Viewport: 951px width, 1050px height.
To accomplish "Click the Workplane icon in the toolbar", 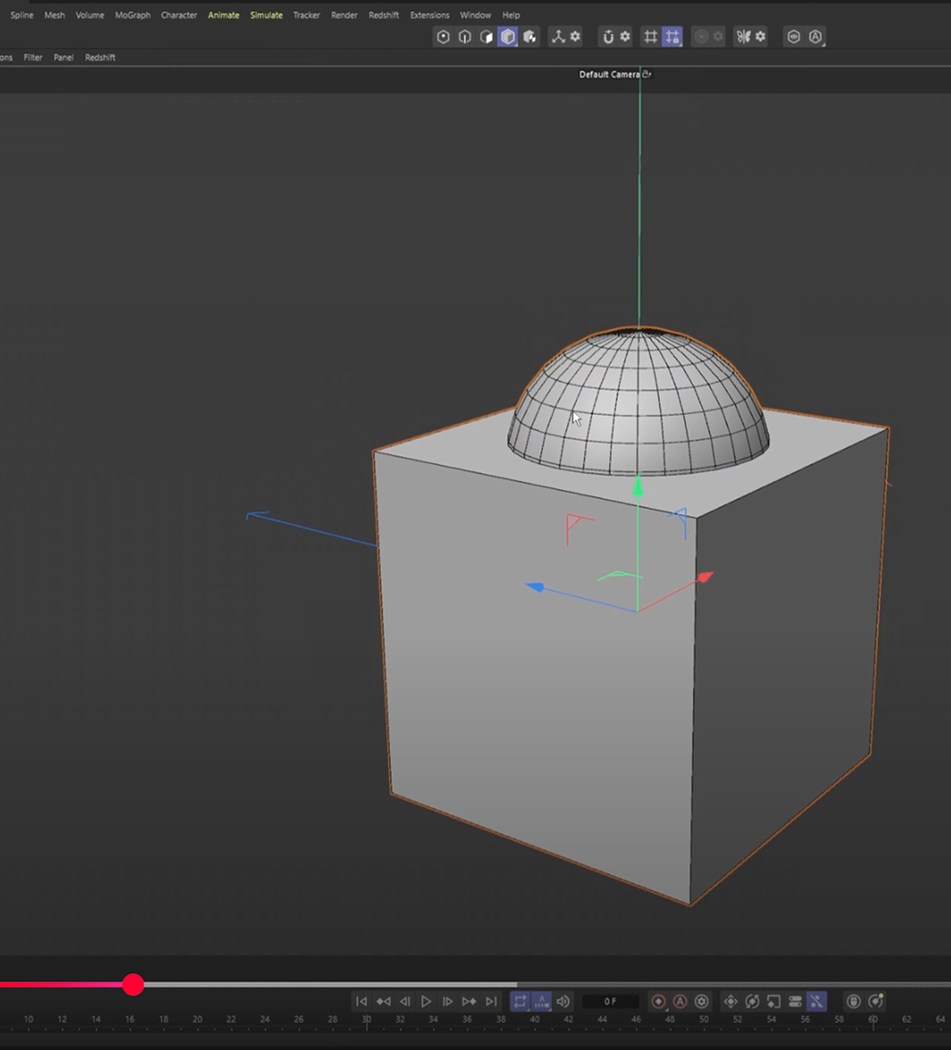I will pos(649,36).
